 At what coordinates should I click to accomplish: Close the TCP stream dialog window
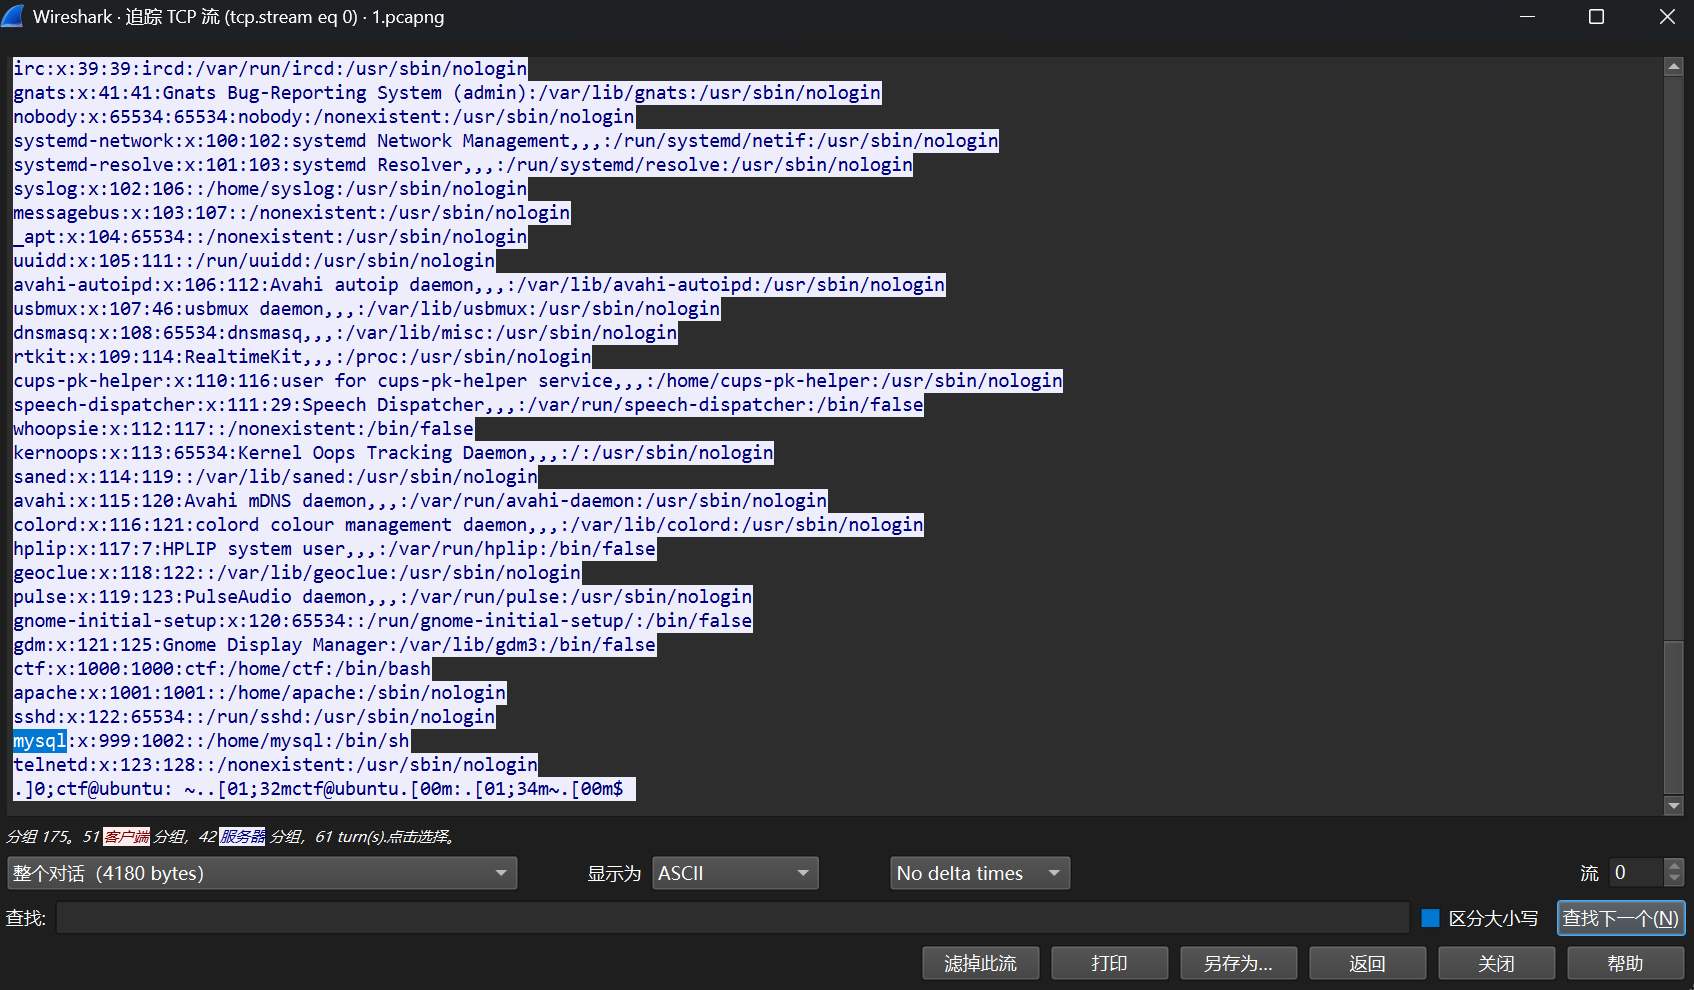1667,16
